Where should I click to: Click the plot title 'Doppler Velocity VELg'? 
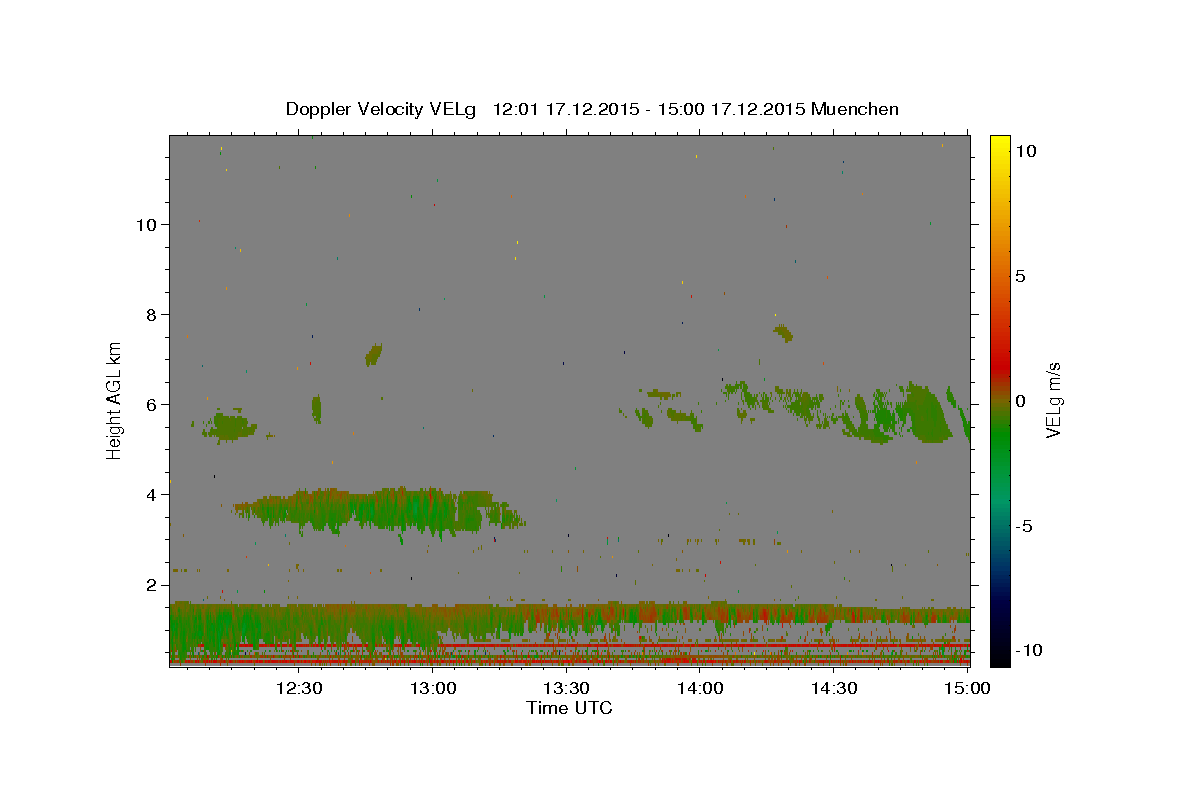(383, 109)
